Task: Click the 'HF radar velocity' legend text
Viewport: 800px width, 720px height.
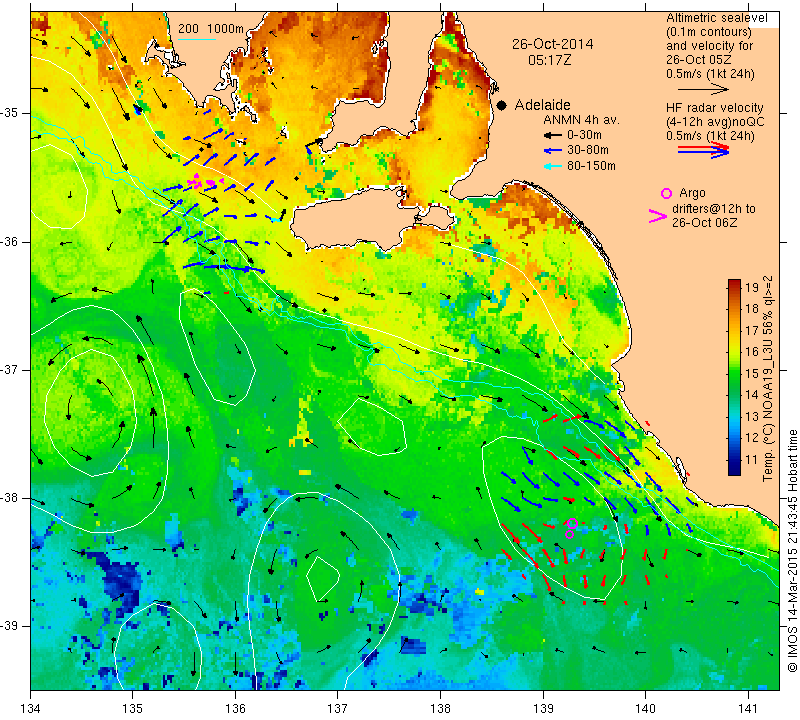Action: (x=714, y=108)
